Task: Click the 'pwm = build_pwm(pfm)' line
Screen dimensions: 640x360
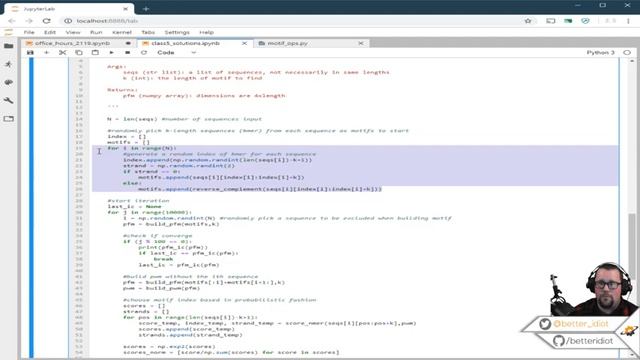Action: click(x=161, y=288)
